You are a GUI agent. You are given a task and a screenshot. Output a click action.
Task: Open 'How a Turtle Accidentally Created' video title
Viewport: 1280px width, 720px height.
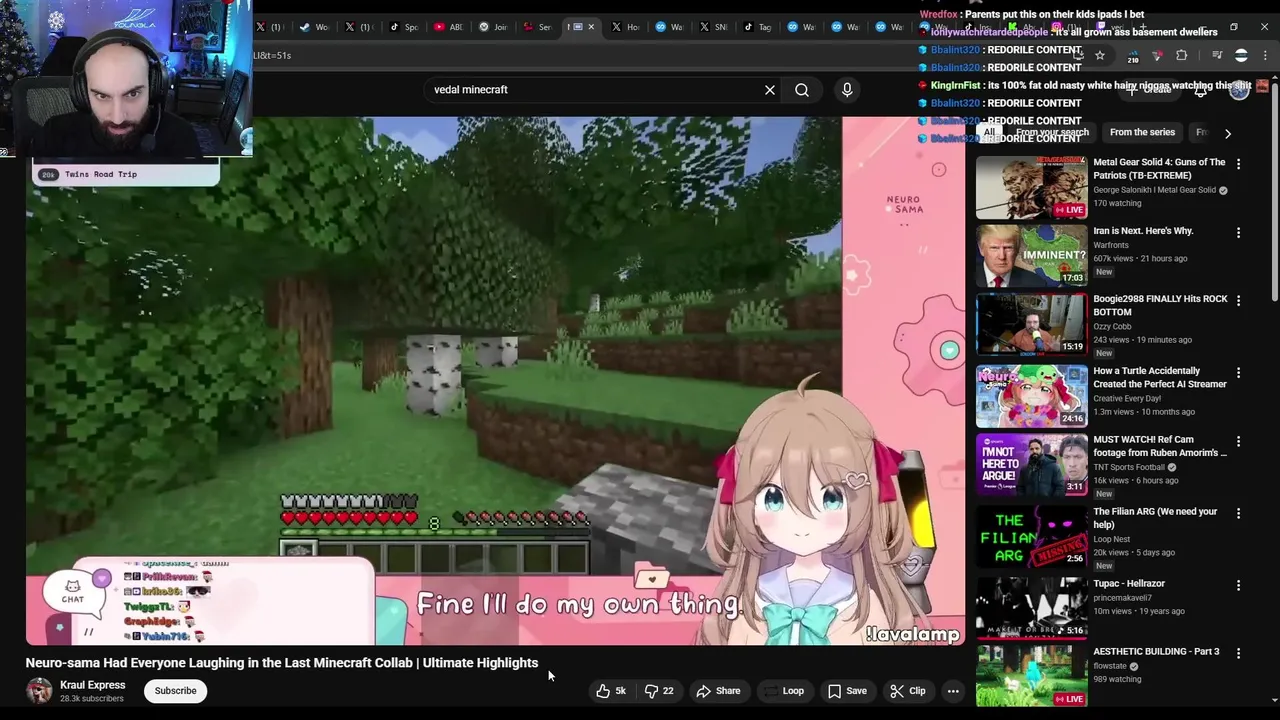[1160, 377]
